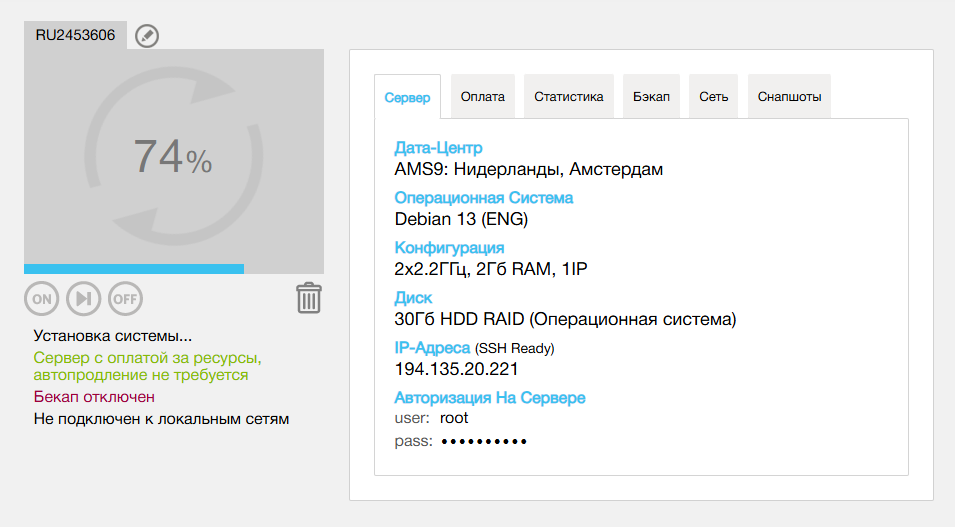
Task: Click the IP-Адреса heading
Action: click(x=432, y=347)
